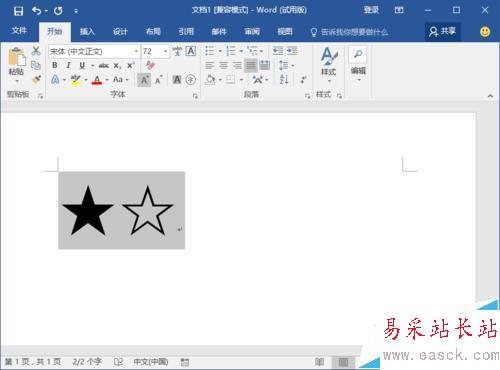The image size is (500, 370).
Task: Toggle distributed alignment
Action: (x=265, y=65)
